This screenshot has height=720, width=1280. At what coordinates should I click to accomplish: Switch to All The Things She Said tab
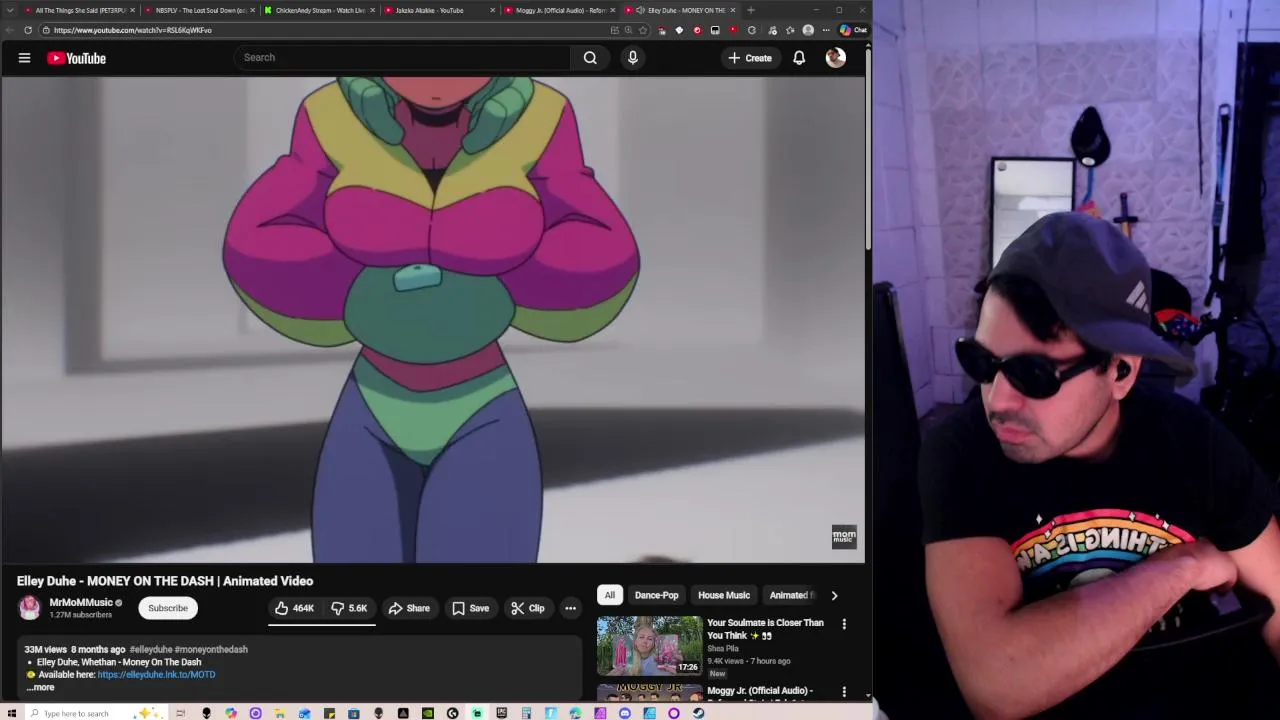click(80, 10)
